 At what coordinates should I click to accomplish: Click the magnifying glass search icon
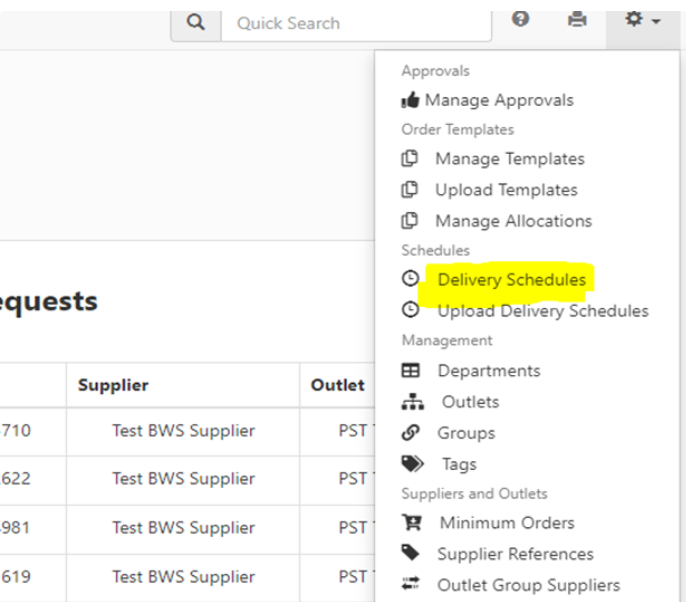click(x=196, y=22)
